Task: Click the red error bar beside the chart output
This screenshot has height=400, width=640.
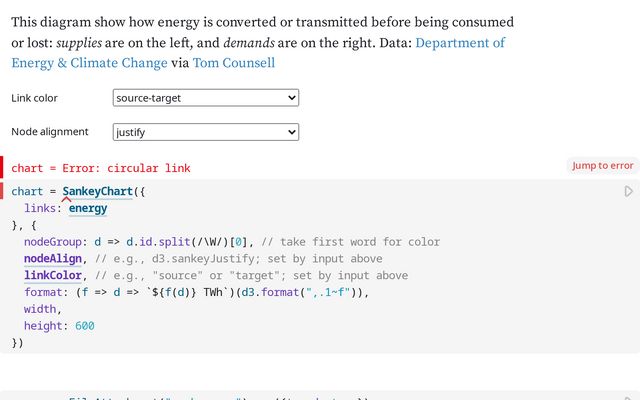Action: 2,168
